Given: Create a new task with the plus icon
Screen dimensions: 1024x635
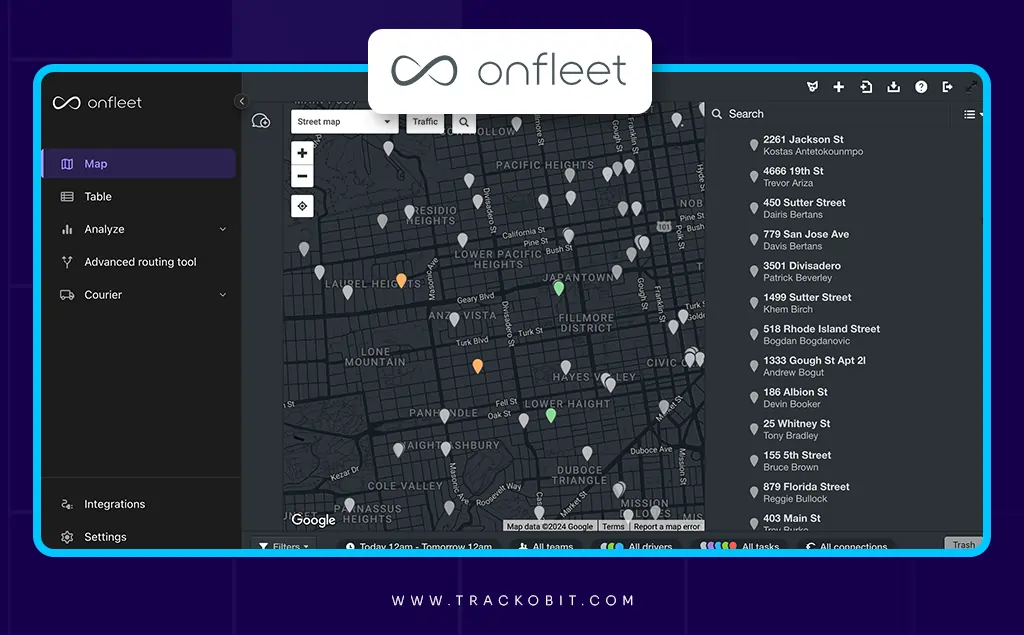Looking at the screenshot, I should tap(838, 87).
